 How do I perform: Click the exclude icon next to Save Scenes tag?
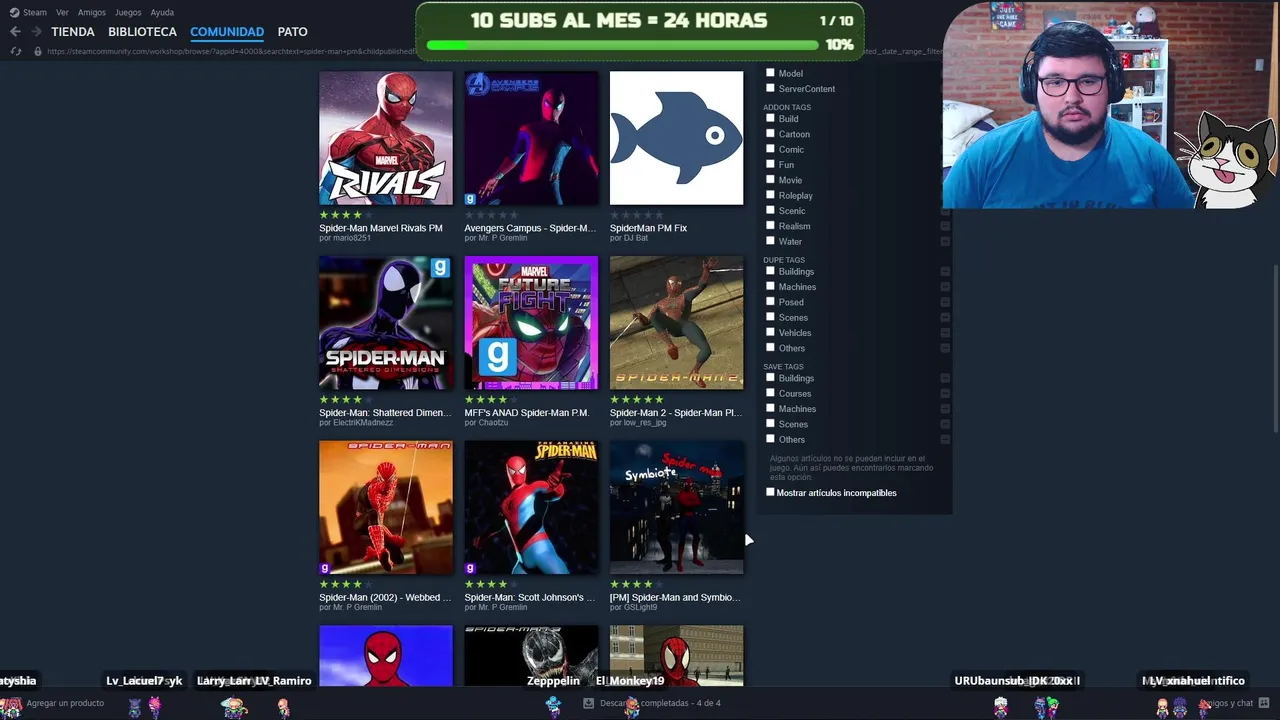click(x=945, y=424)
